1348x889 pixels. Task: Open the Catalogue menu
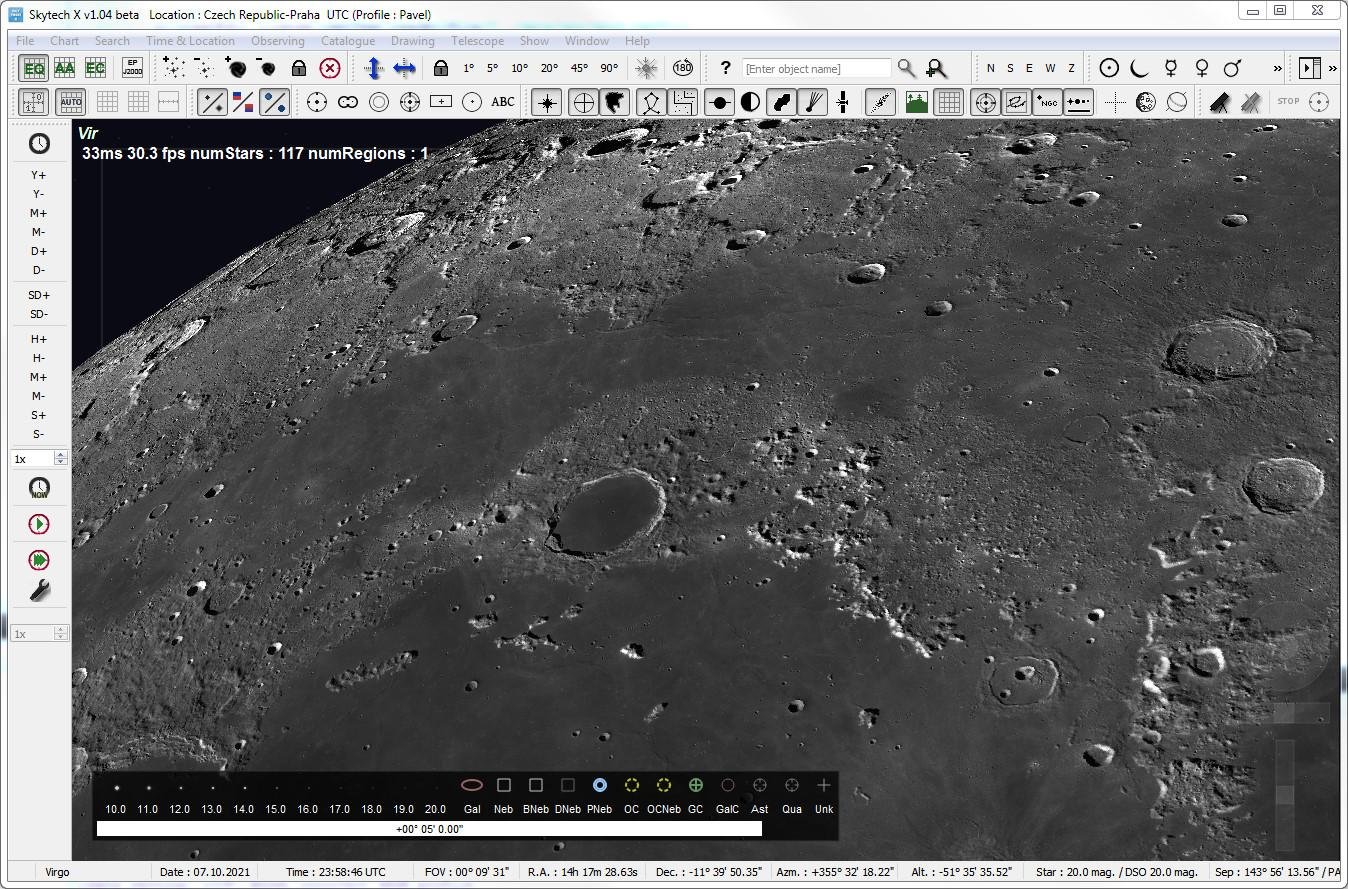tap(347, 41)
